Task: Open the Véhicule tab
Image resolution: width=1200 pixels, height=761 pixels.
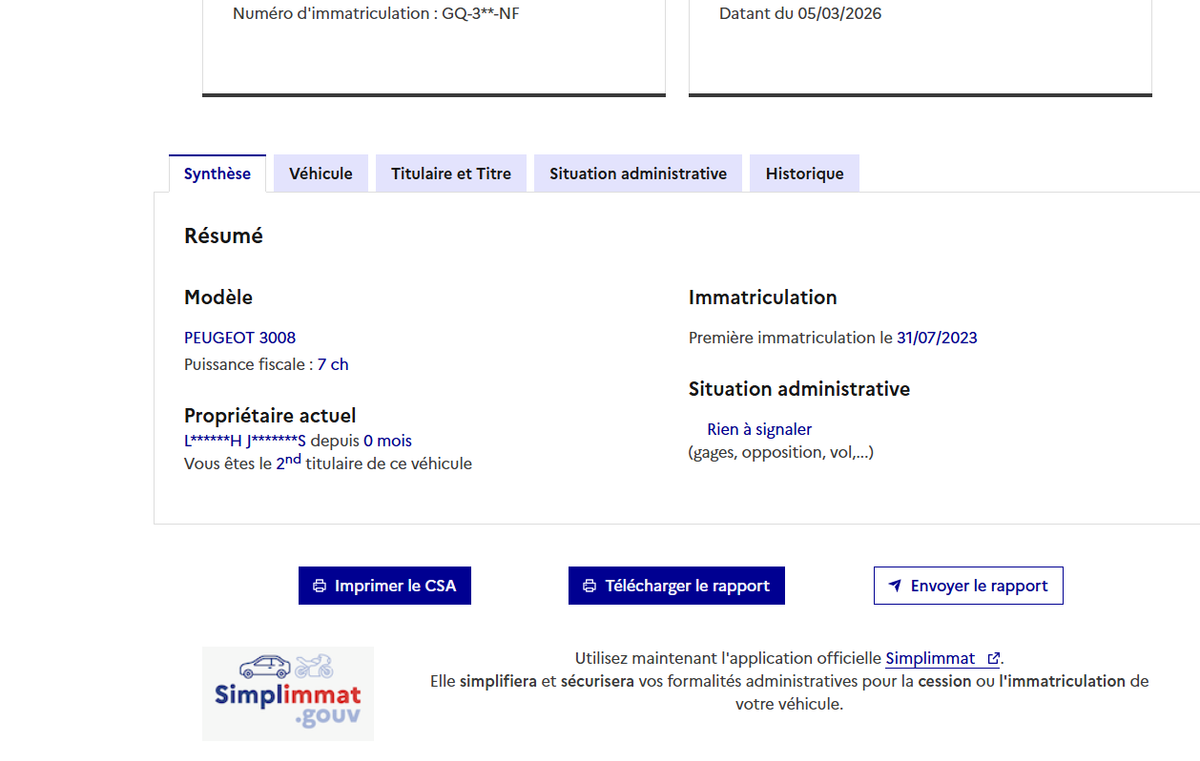Action: (321, 173)
